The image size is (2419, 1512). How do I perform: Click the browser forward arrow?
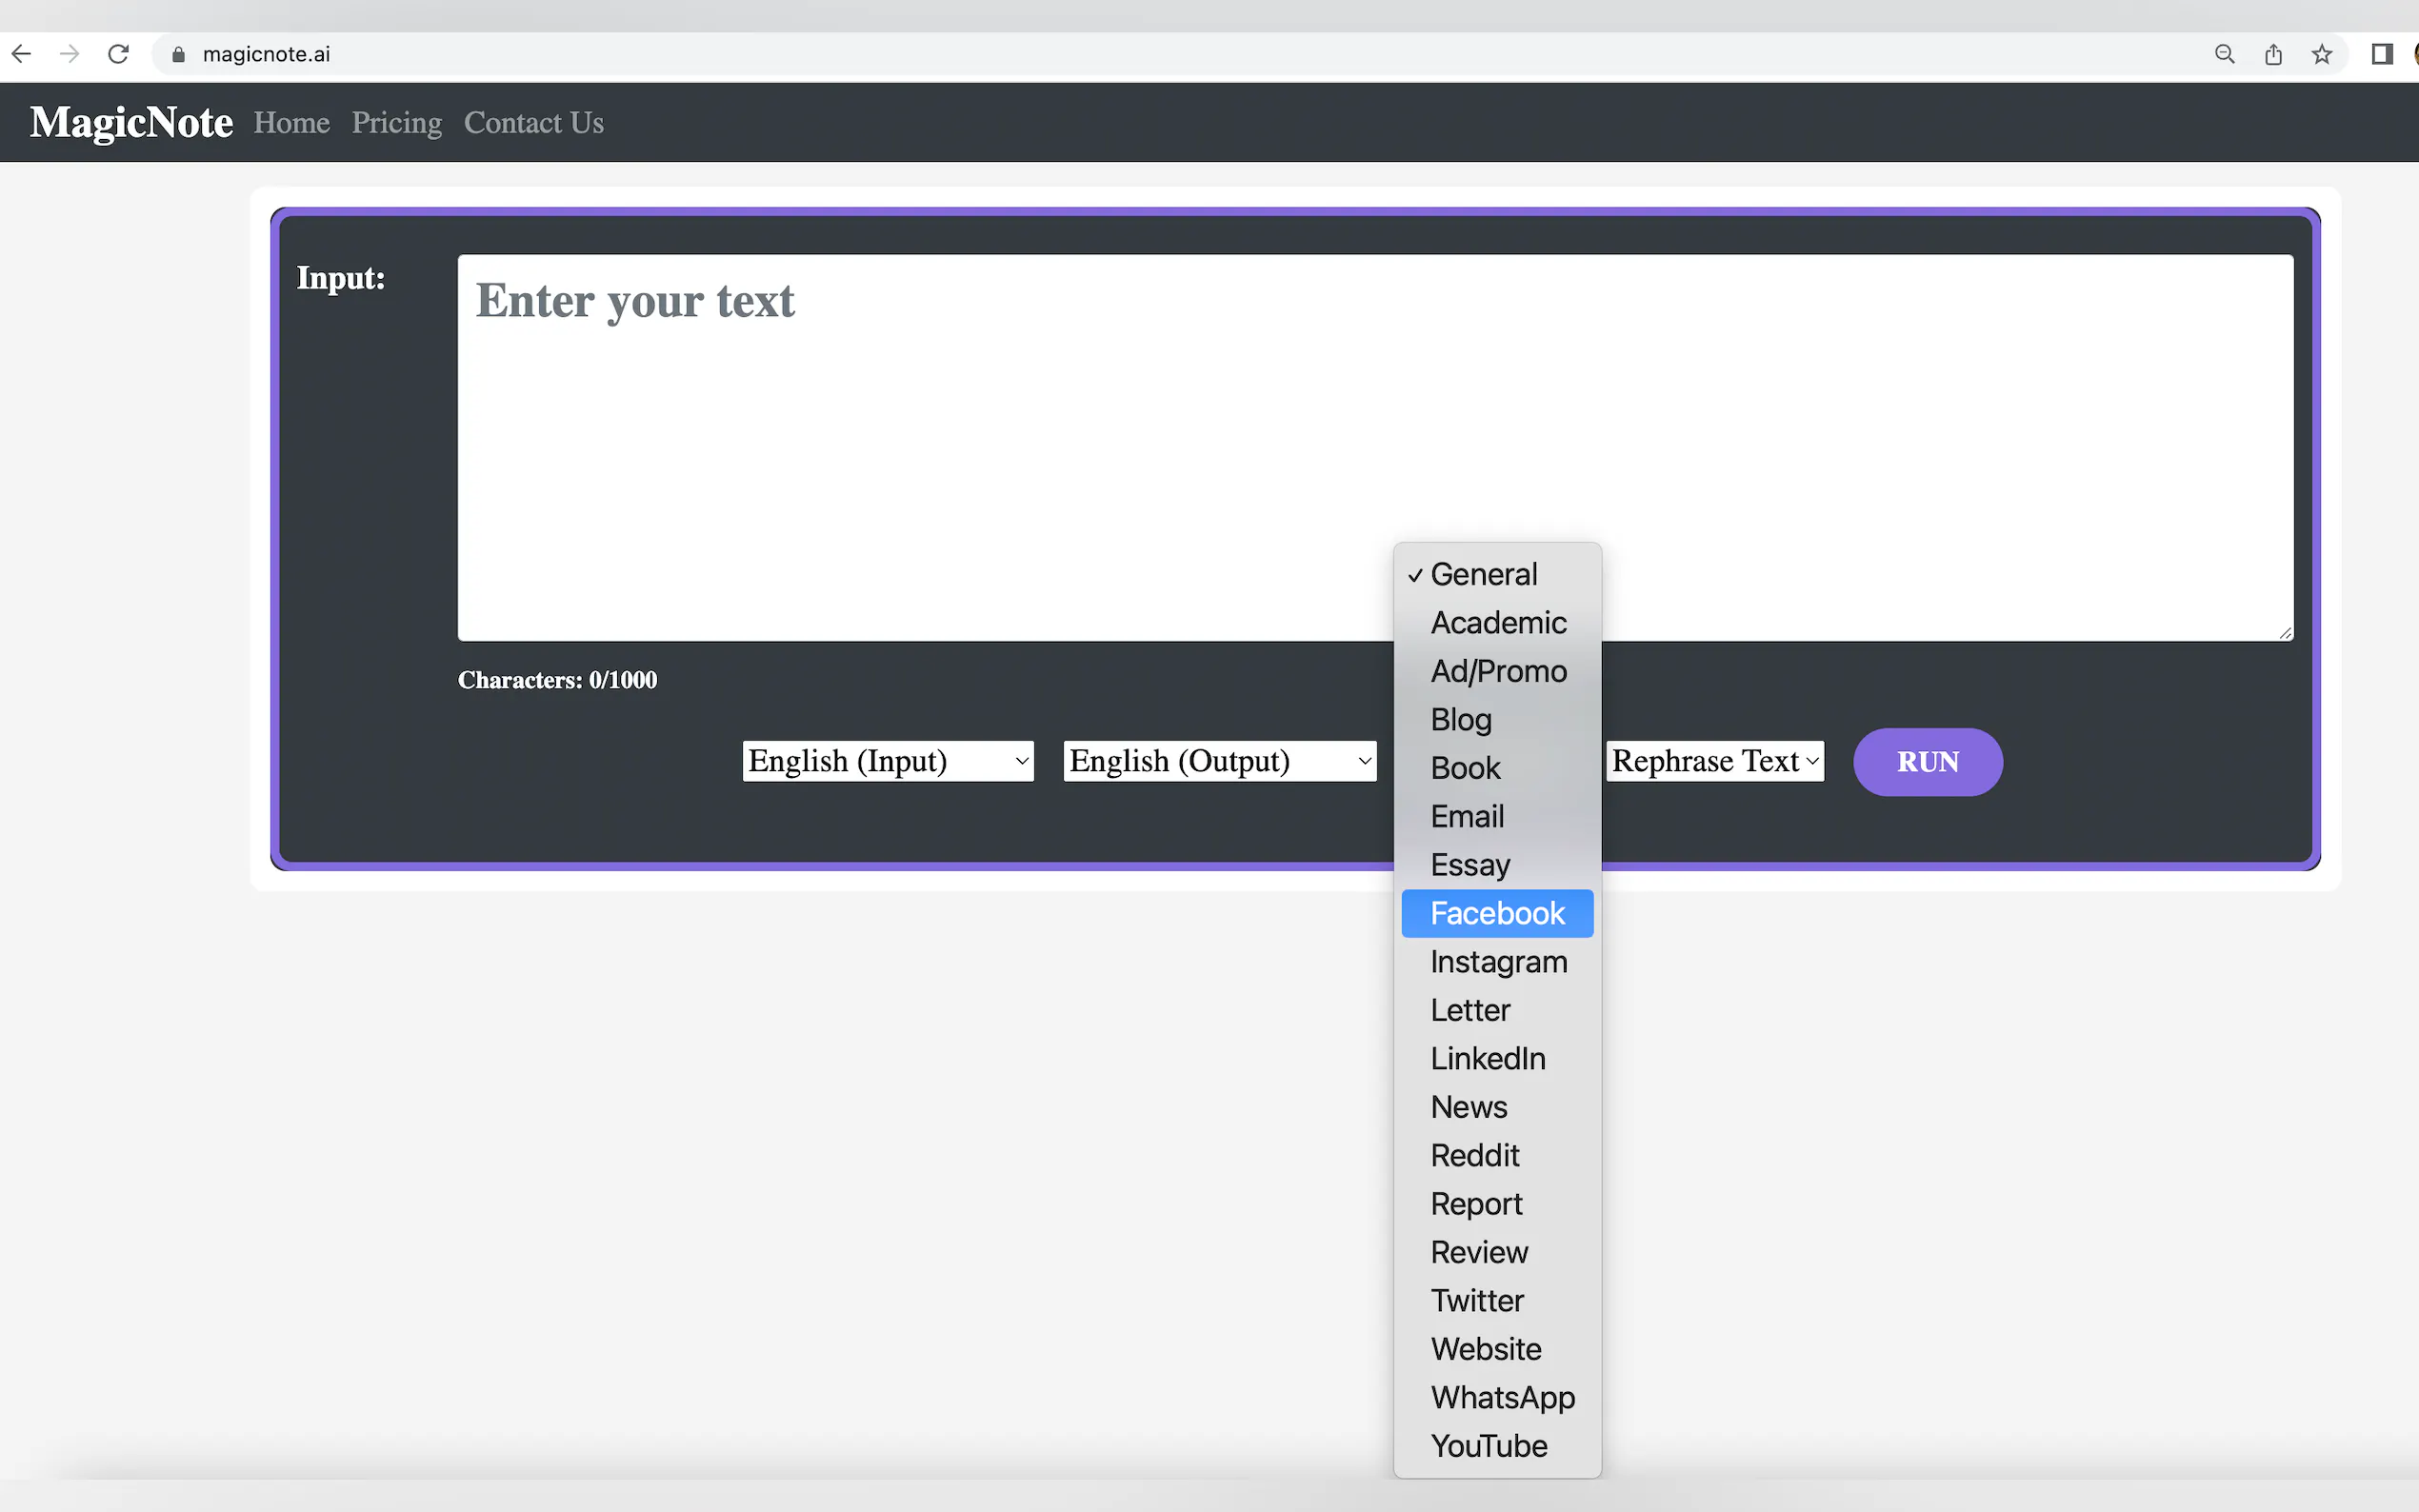tap(69, 54)
